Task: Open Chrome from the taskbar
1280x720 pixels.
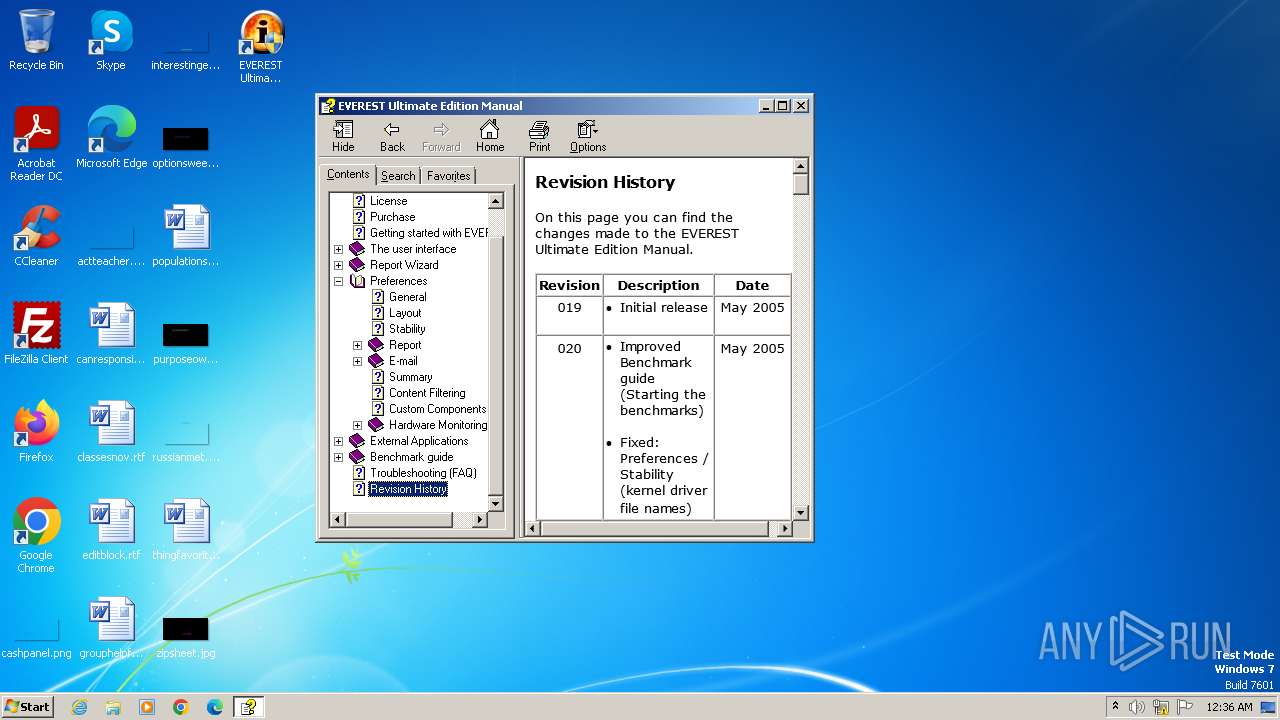Action: pos(181,707)
